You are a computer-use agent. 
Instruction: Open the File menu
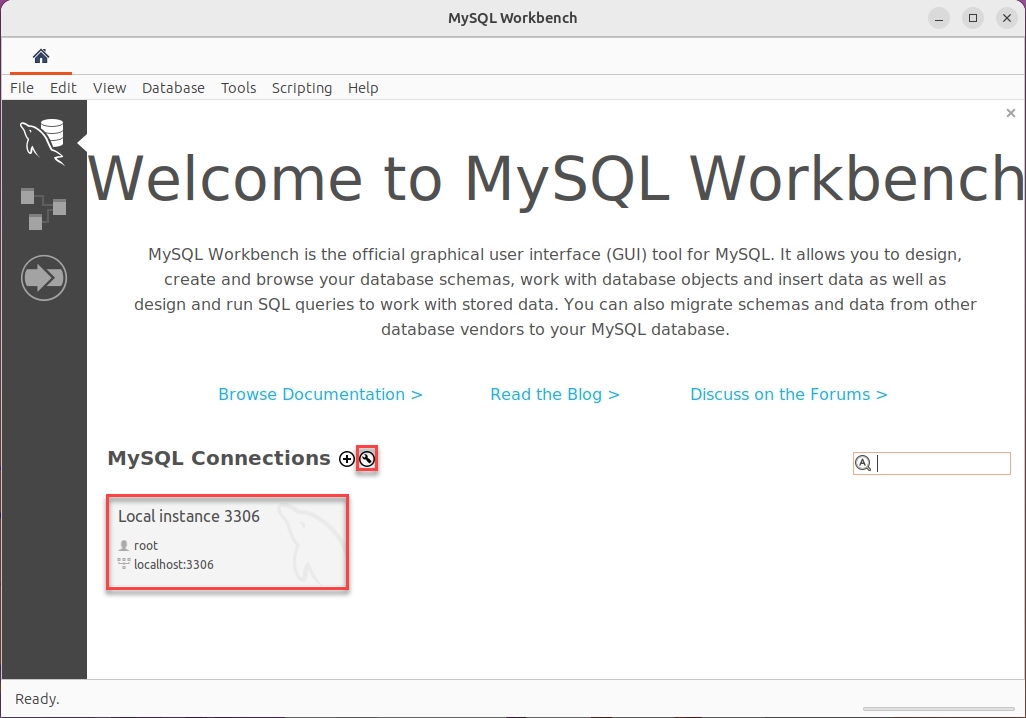[22, 88]
